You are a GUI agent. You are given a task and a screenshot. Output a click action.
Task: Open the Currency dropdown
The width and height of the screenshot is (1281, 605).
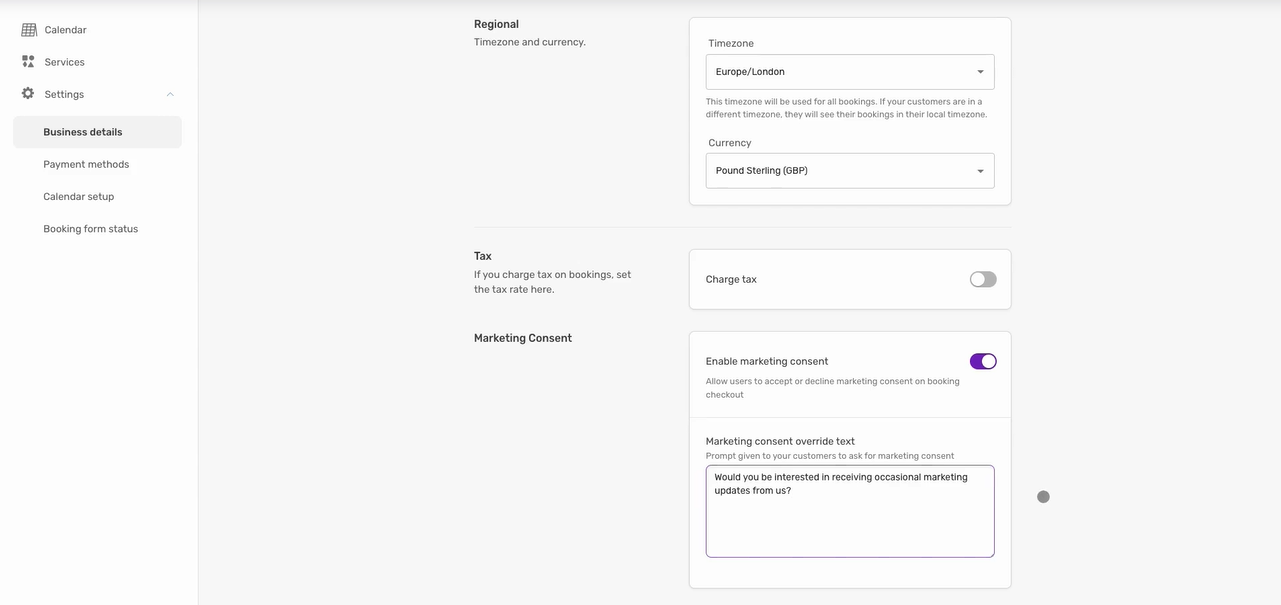coord(840,171)
